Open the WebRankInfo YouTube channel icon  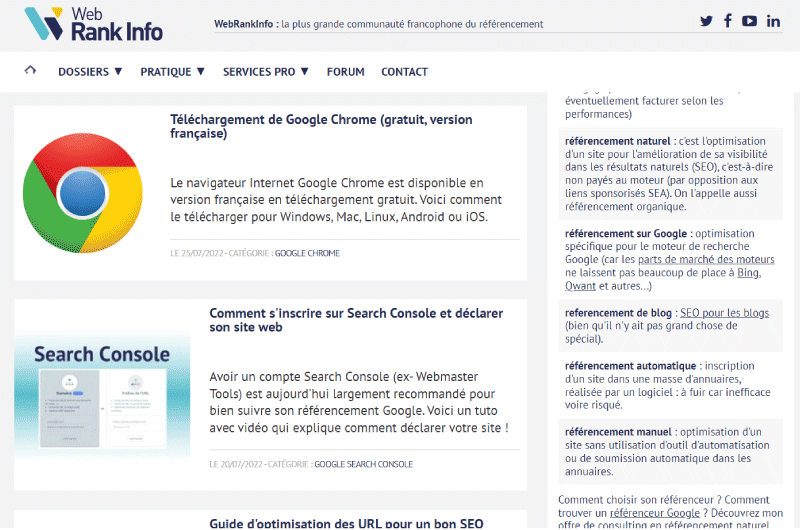[749, 21]
